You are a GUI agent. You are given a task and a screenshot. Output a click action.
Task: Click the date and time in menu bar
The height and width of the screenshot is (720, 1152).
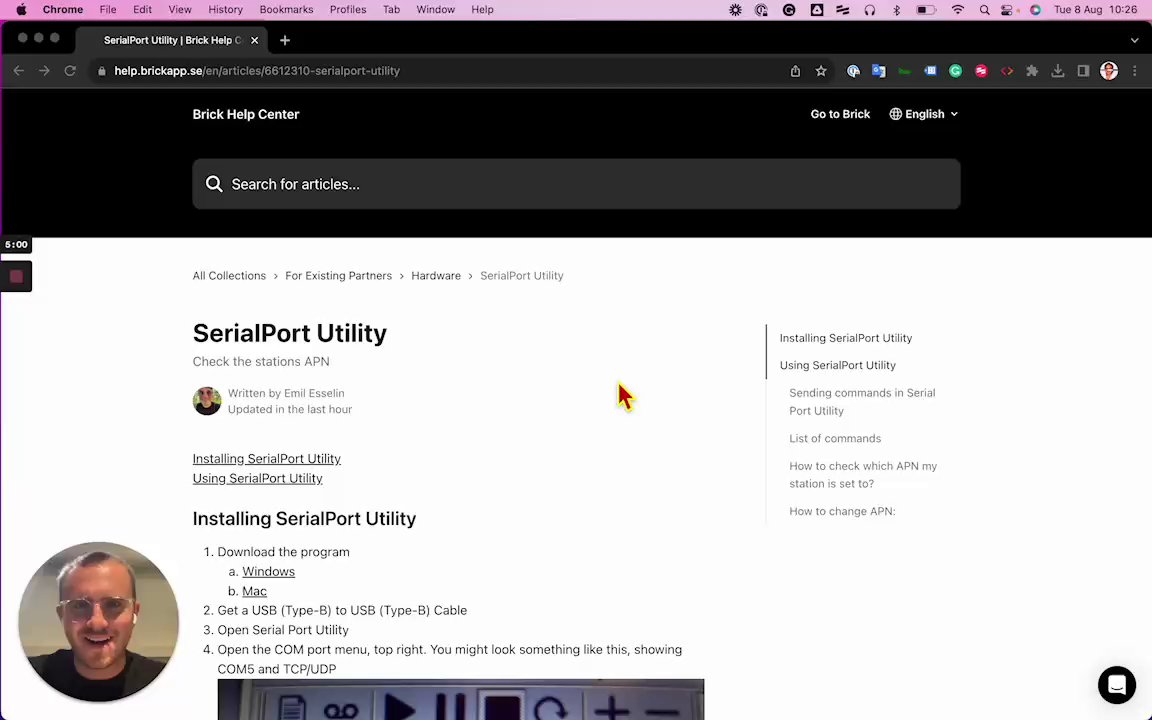1095,10
